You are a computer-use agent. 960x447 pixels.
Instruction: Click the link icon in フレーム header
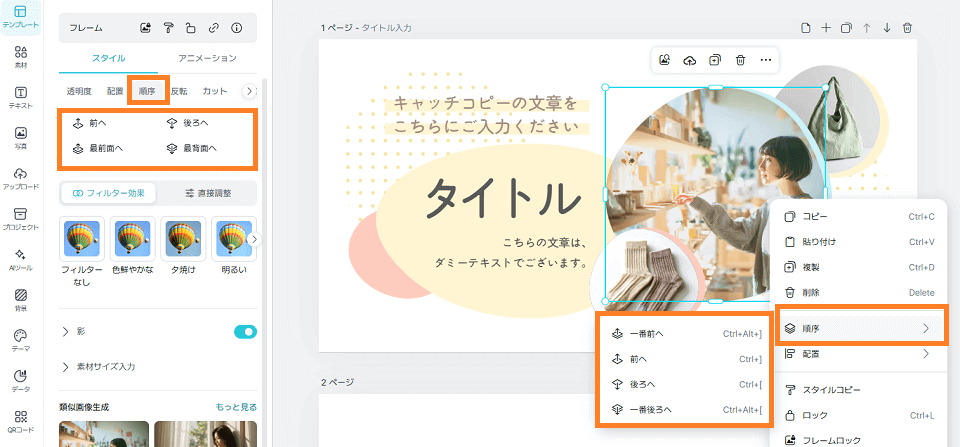tap(213, 28)
